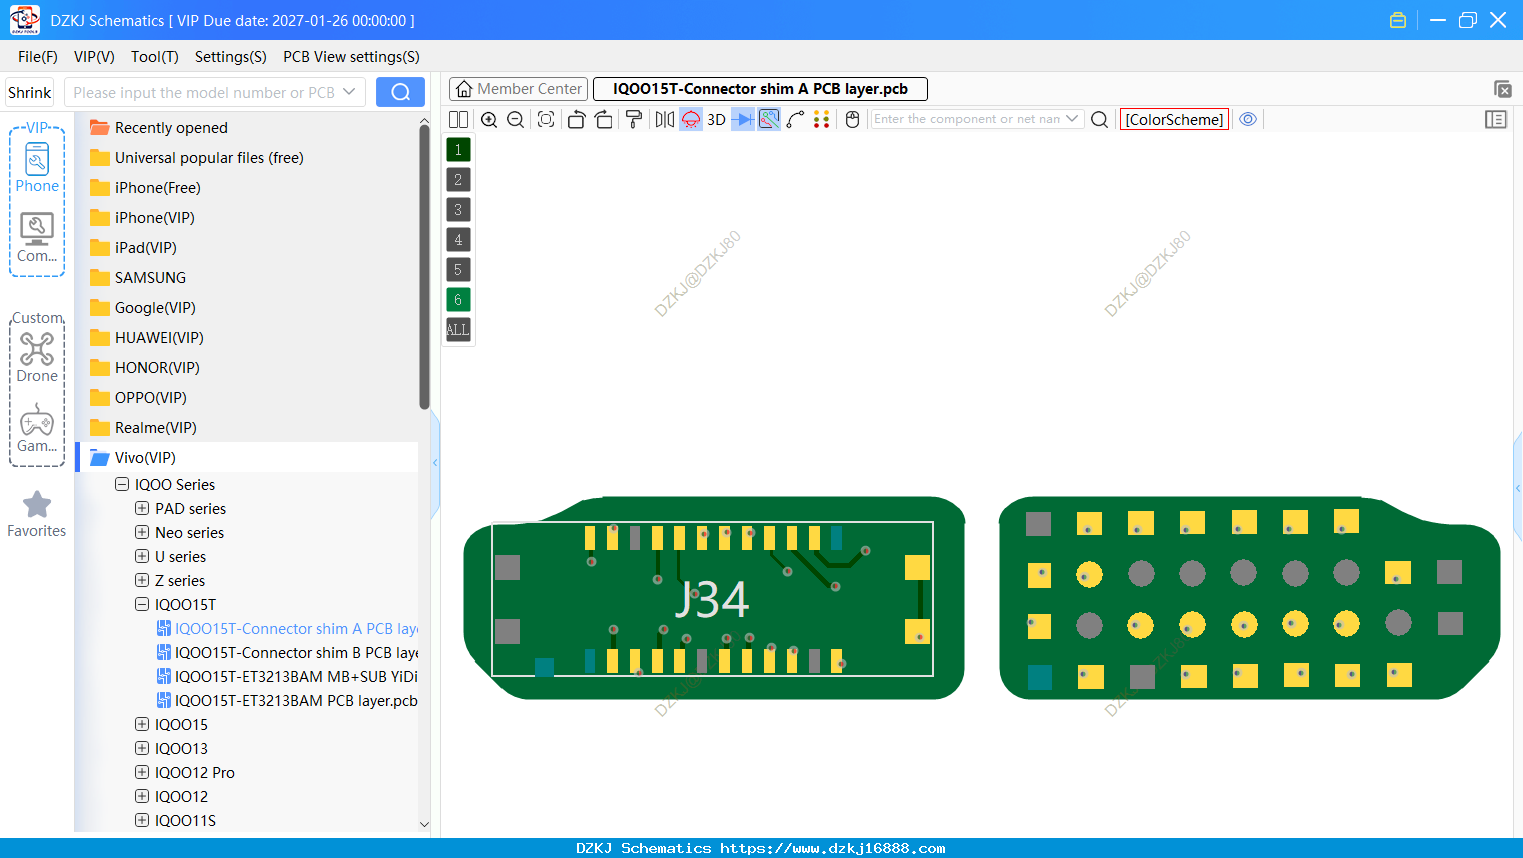Select the Drone category icon

37,357
